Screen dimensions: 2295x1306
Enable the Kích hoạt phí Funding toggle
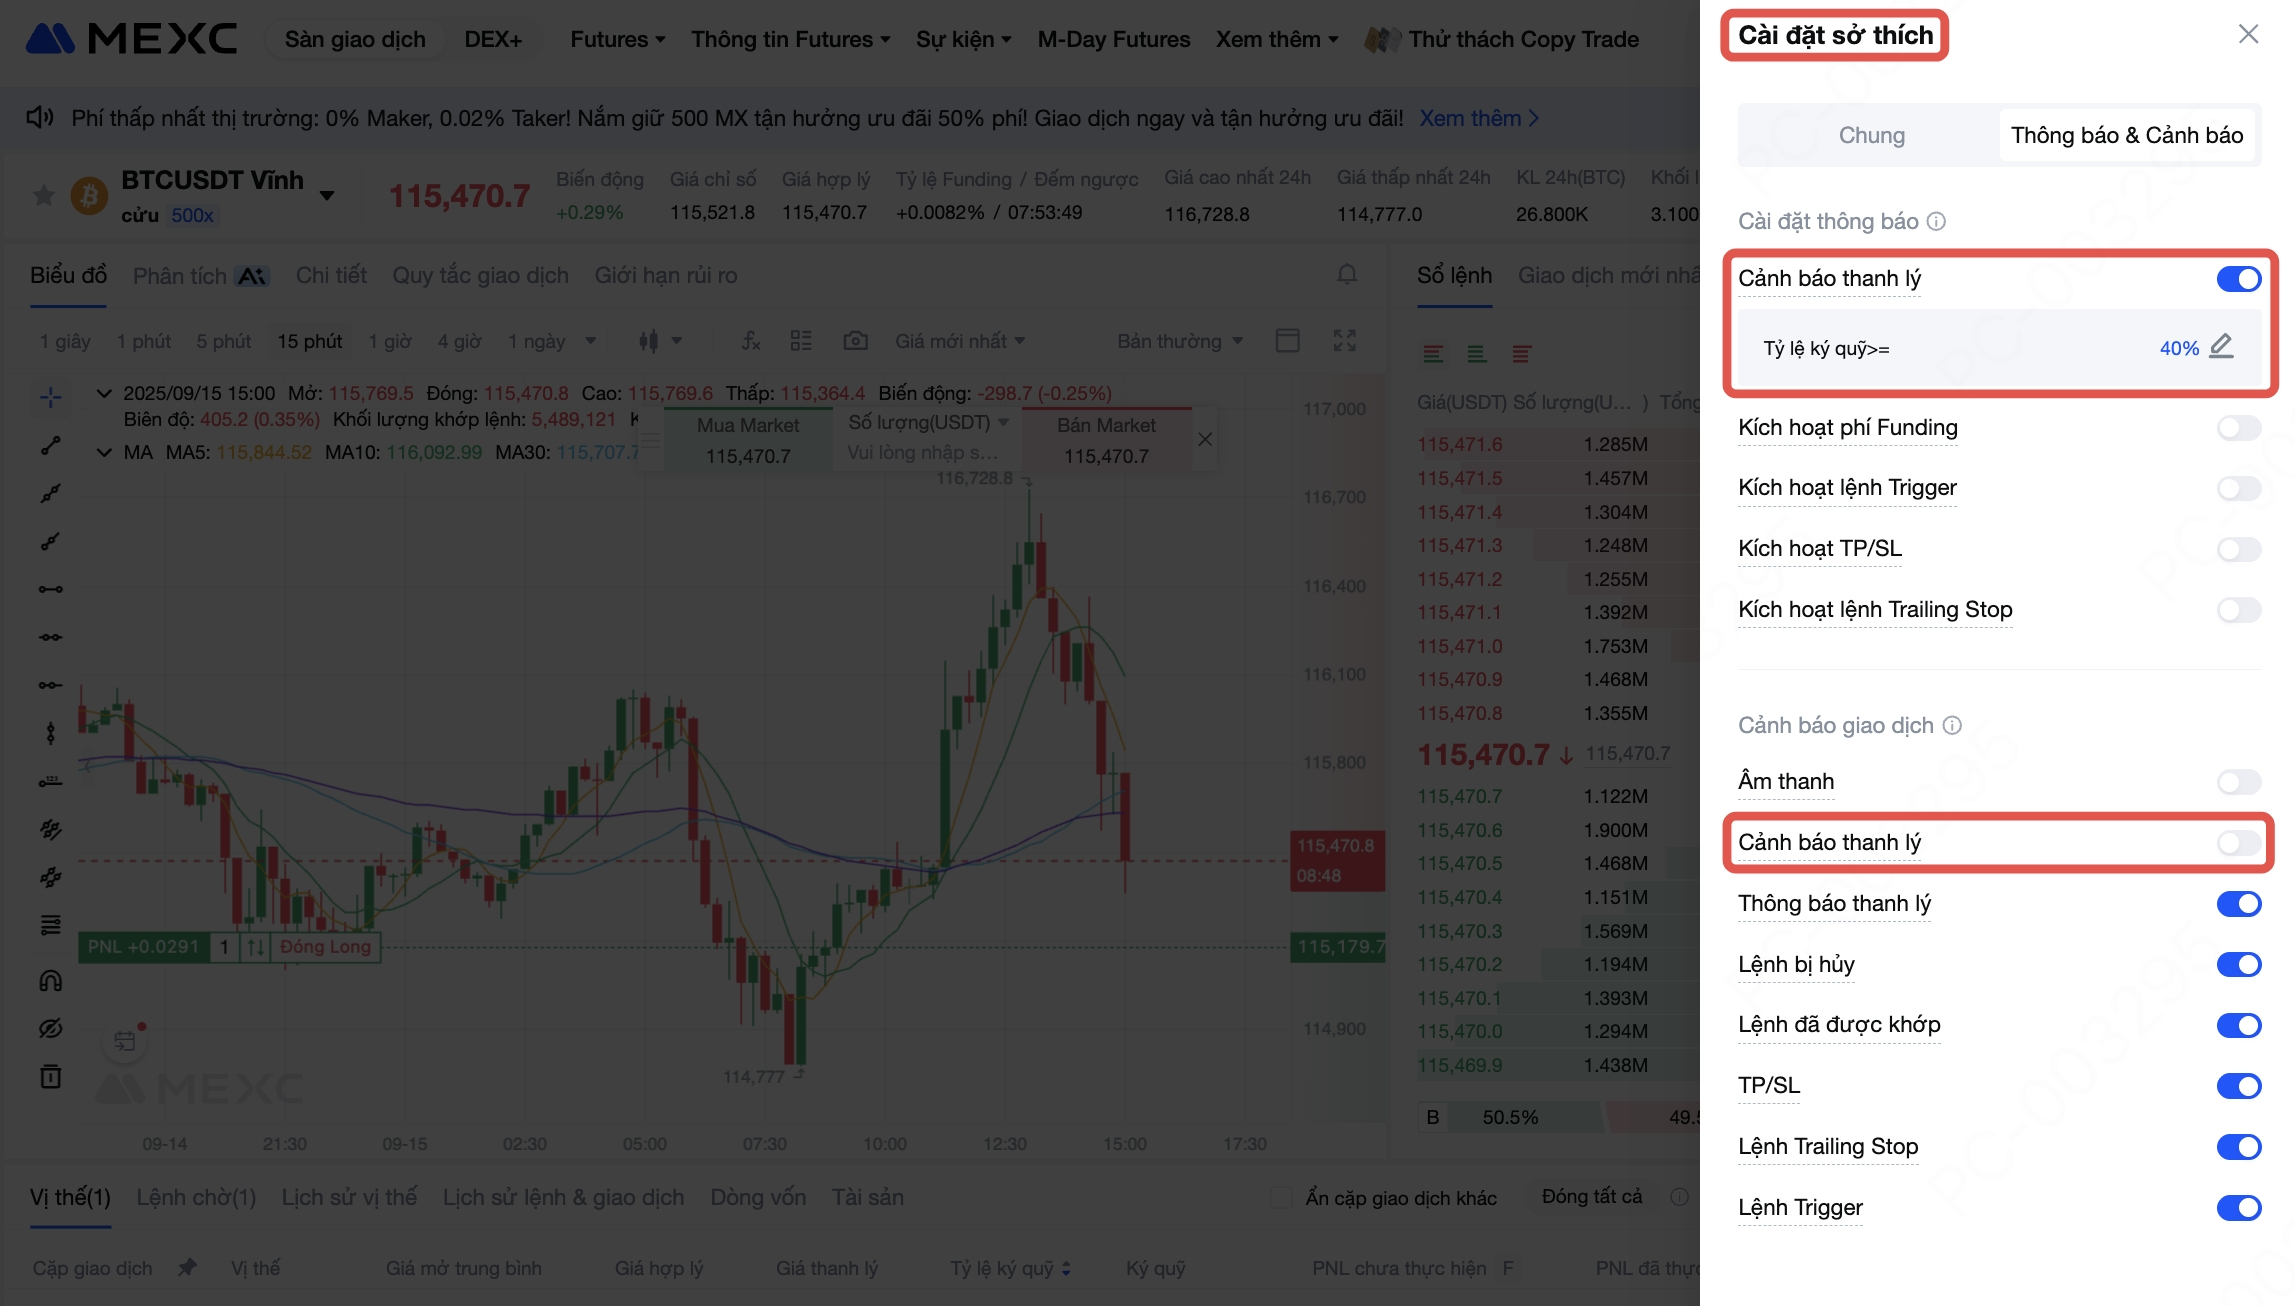tap(2238, 428)
